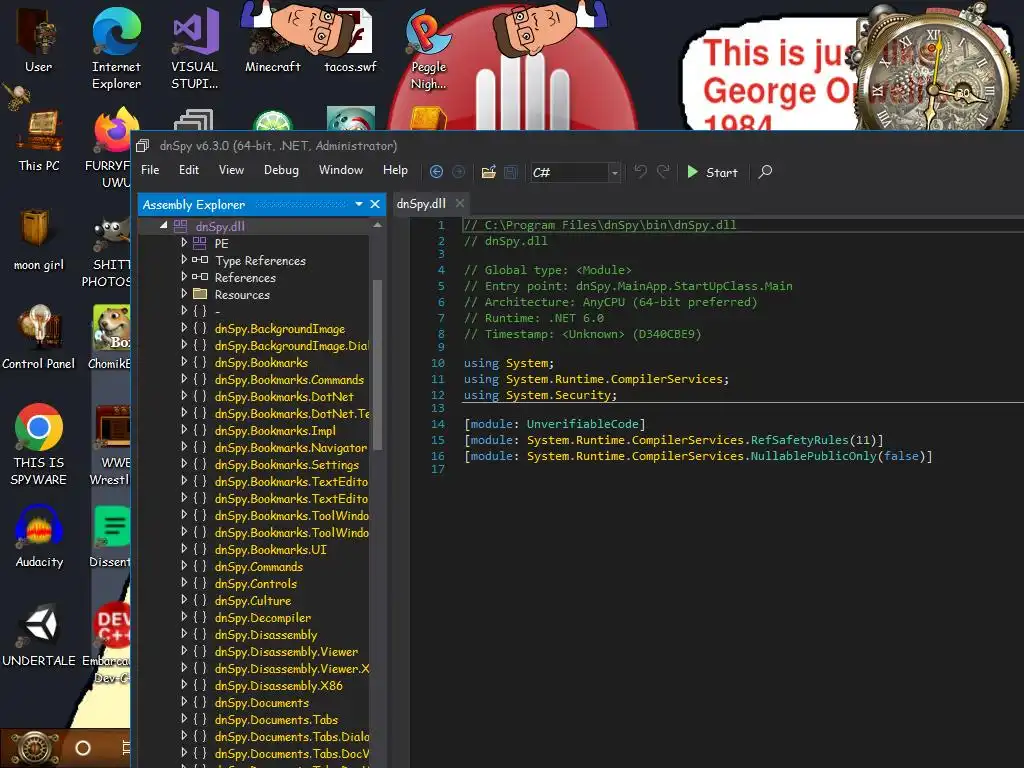This screenshot has height=768, width=1024.
Task: Click the Resources folder icon
Action: click(x=200, y=293)
